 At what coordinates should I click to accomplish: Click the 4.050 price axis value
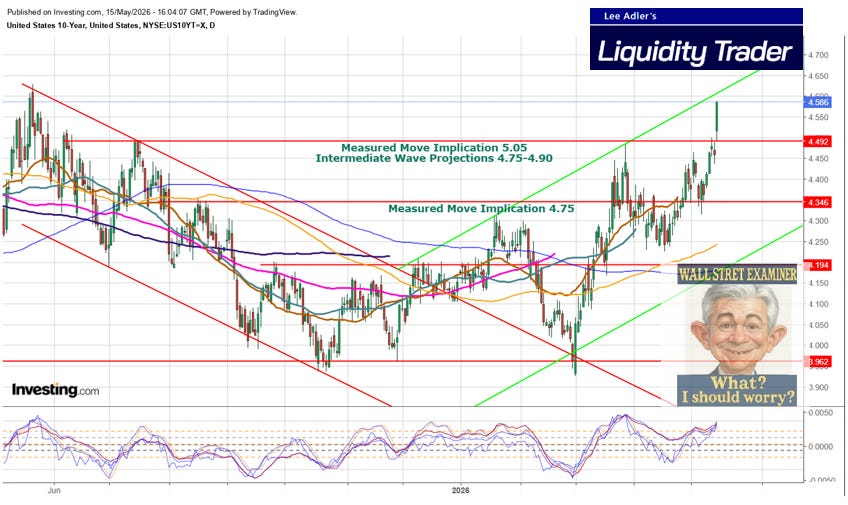(x=818, y=325)
